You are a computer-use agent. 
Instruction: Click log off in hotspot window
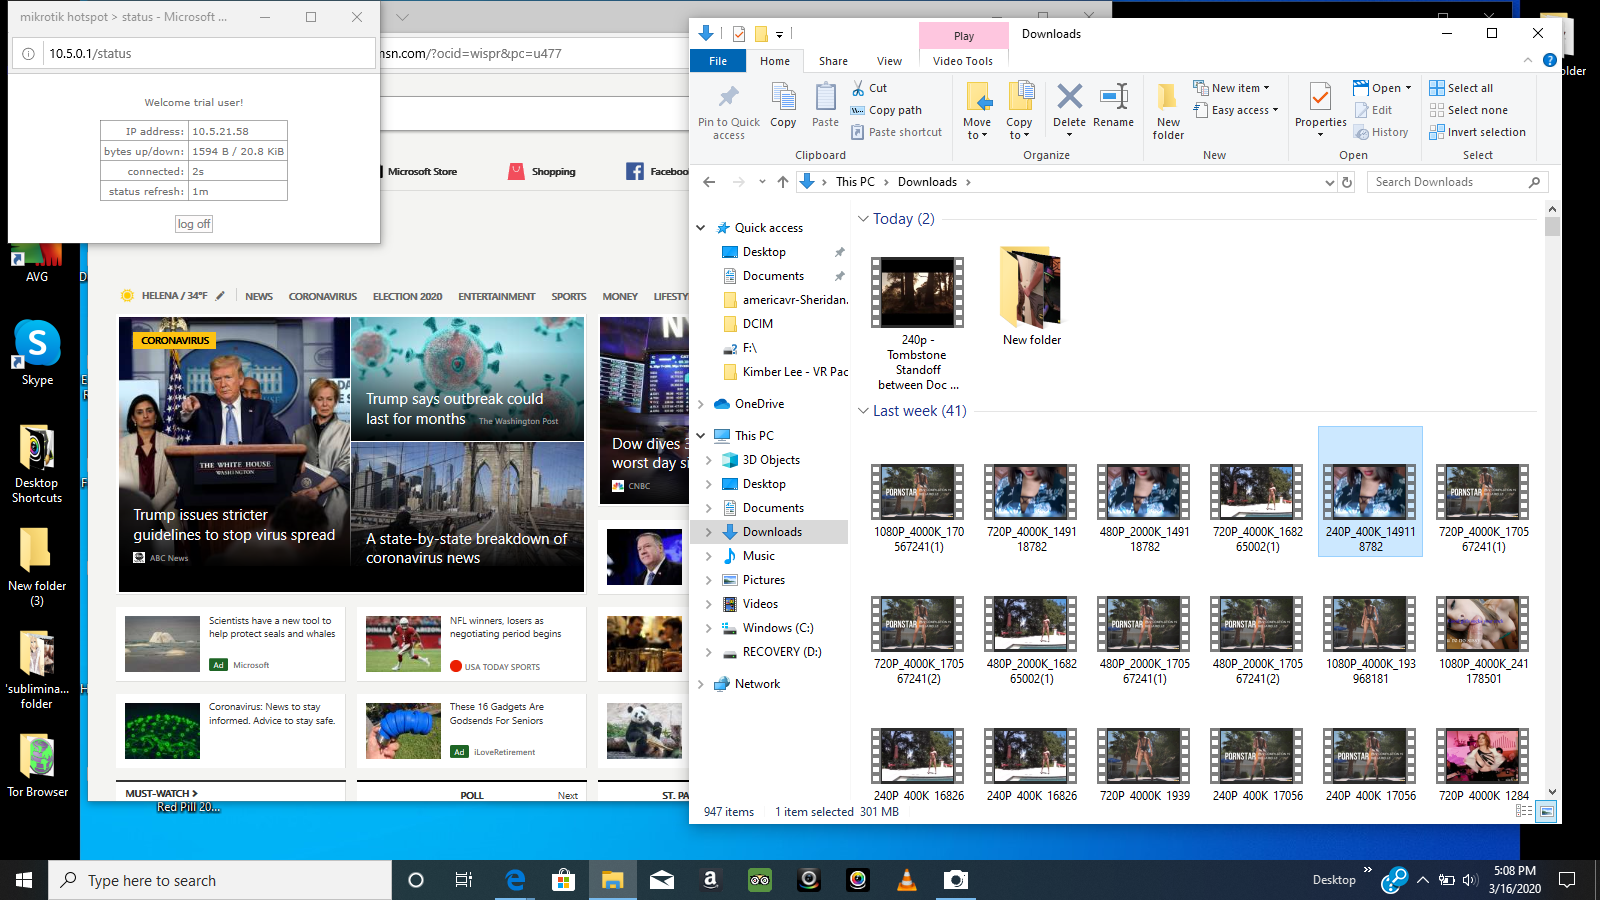[x=194, y=224]
